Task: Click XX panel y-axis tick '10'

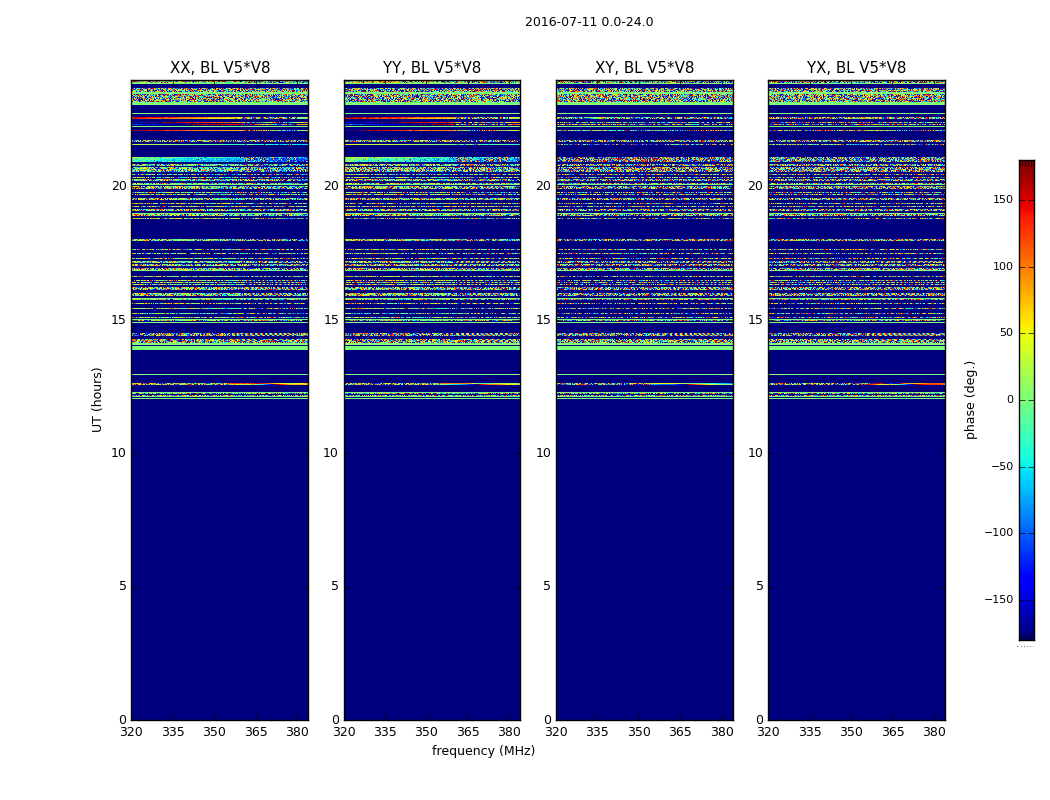Action: pyautogui.click(x=119, y=453)
